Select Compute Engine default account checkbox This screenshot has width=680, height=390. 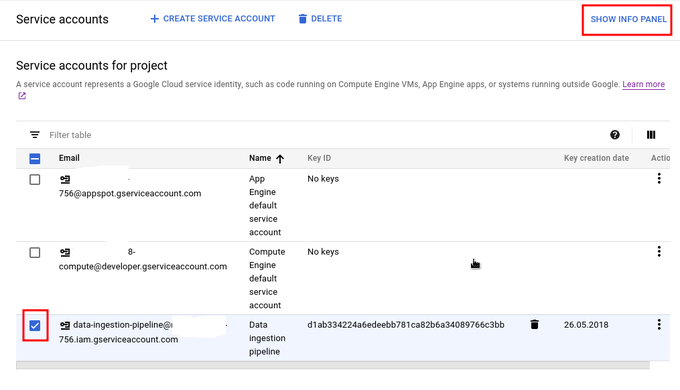35,252
